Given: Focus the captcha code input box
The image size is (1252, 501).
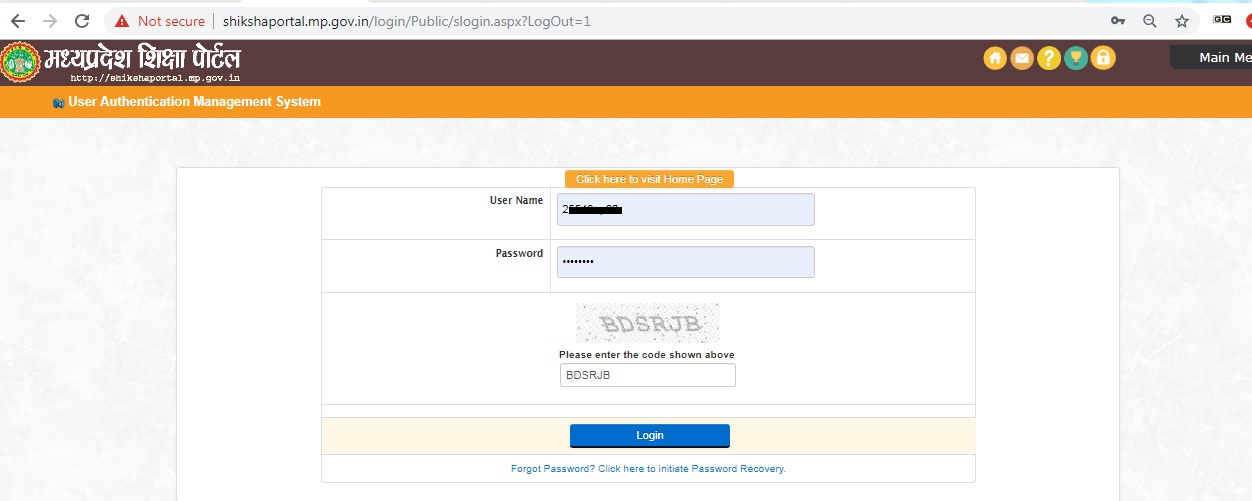Looking at the screenshot, I should point(647,375).
